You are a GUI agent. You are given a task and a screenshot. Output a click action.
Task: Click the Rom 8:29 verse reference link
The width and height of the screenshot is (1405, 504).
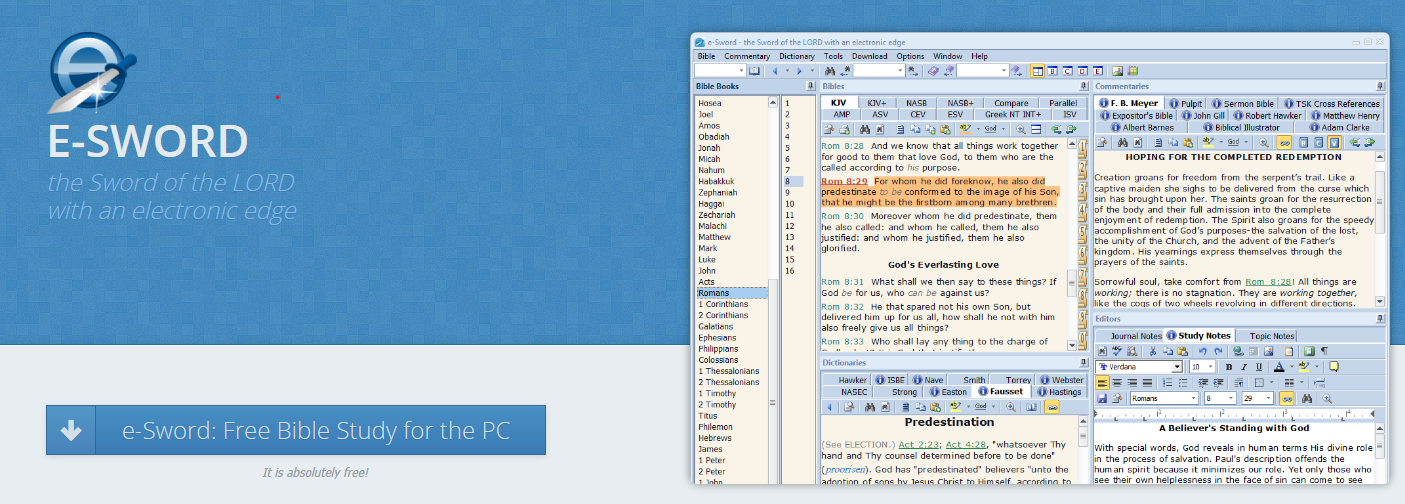click(x=844, y=181)
